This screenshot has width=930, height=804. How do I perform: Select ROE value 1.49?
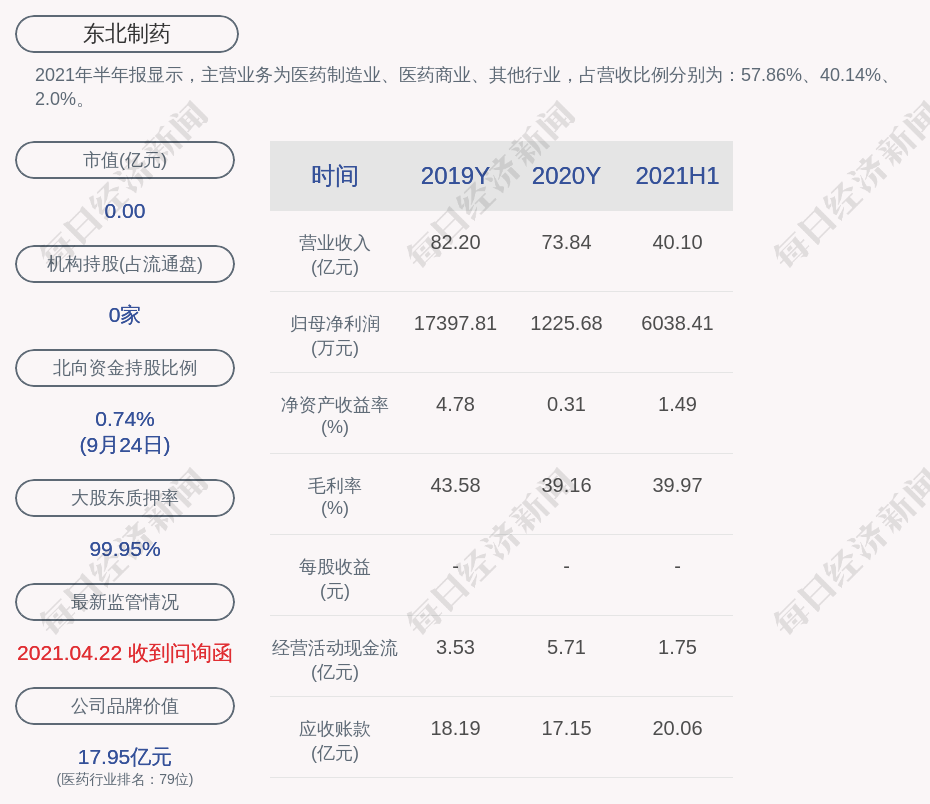coord(677,404)
